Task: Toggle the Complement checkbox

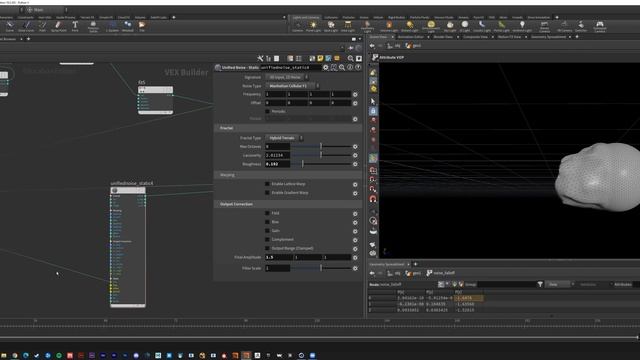Action: [267, 240]
